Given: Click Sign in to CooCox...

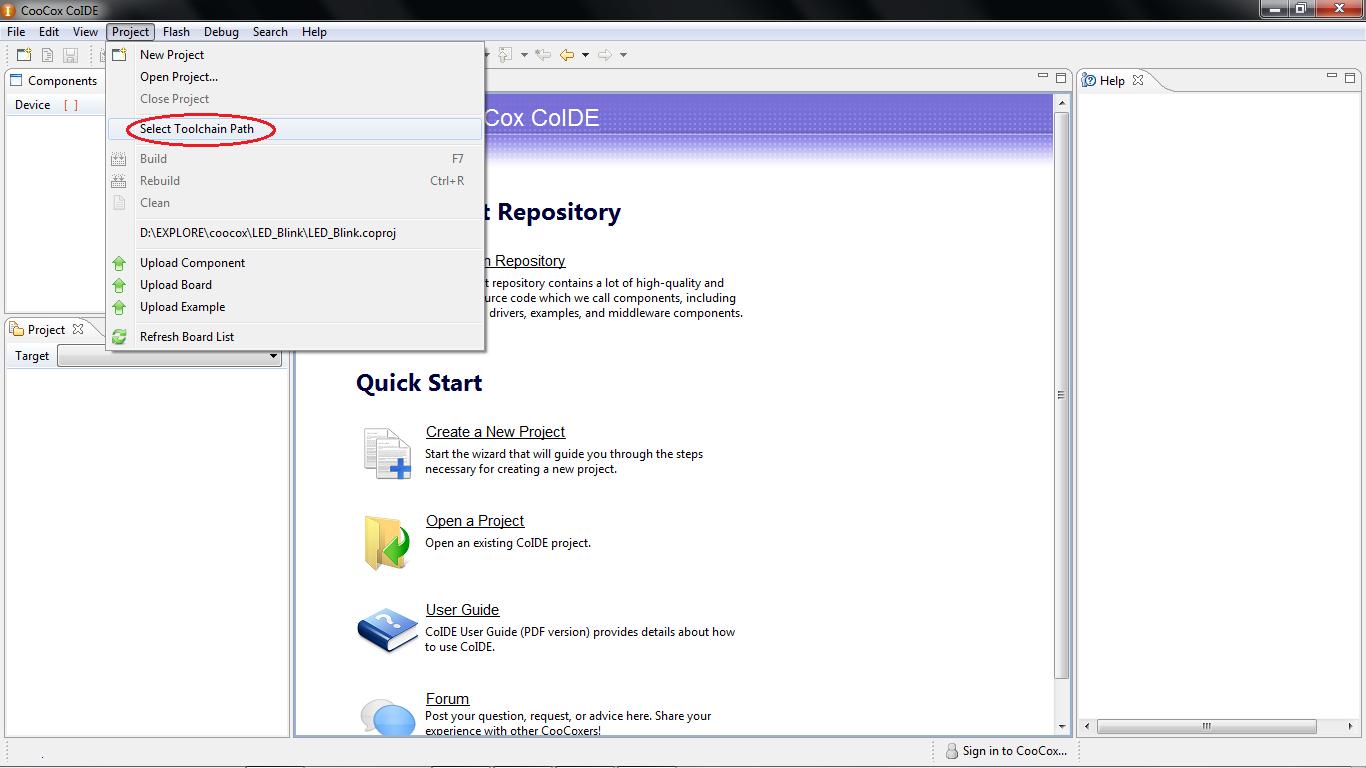Looking at the screenshot, I should pyautogui.click(x=1014, y=751).
